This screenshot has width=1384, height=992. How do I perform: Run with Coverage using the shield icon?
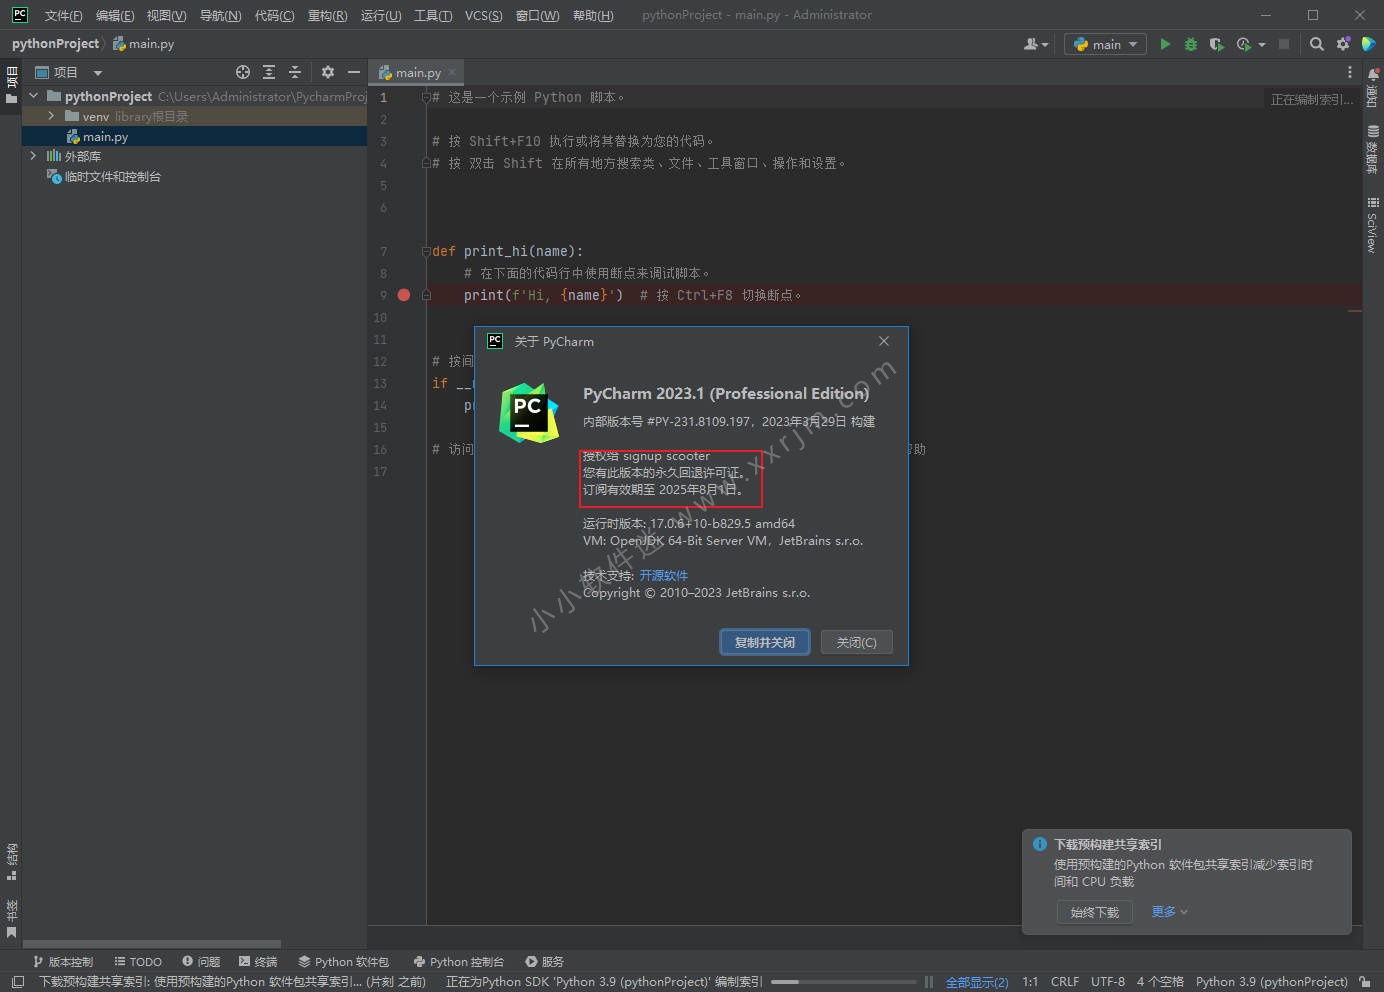1217,44
